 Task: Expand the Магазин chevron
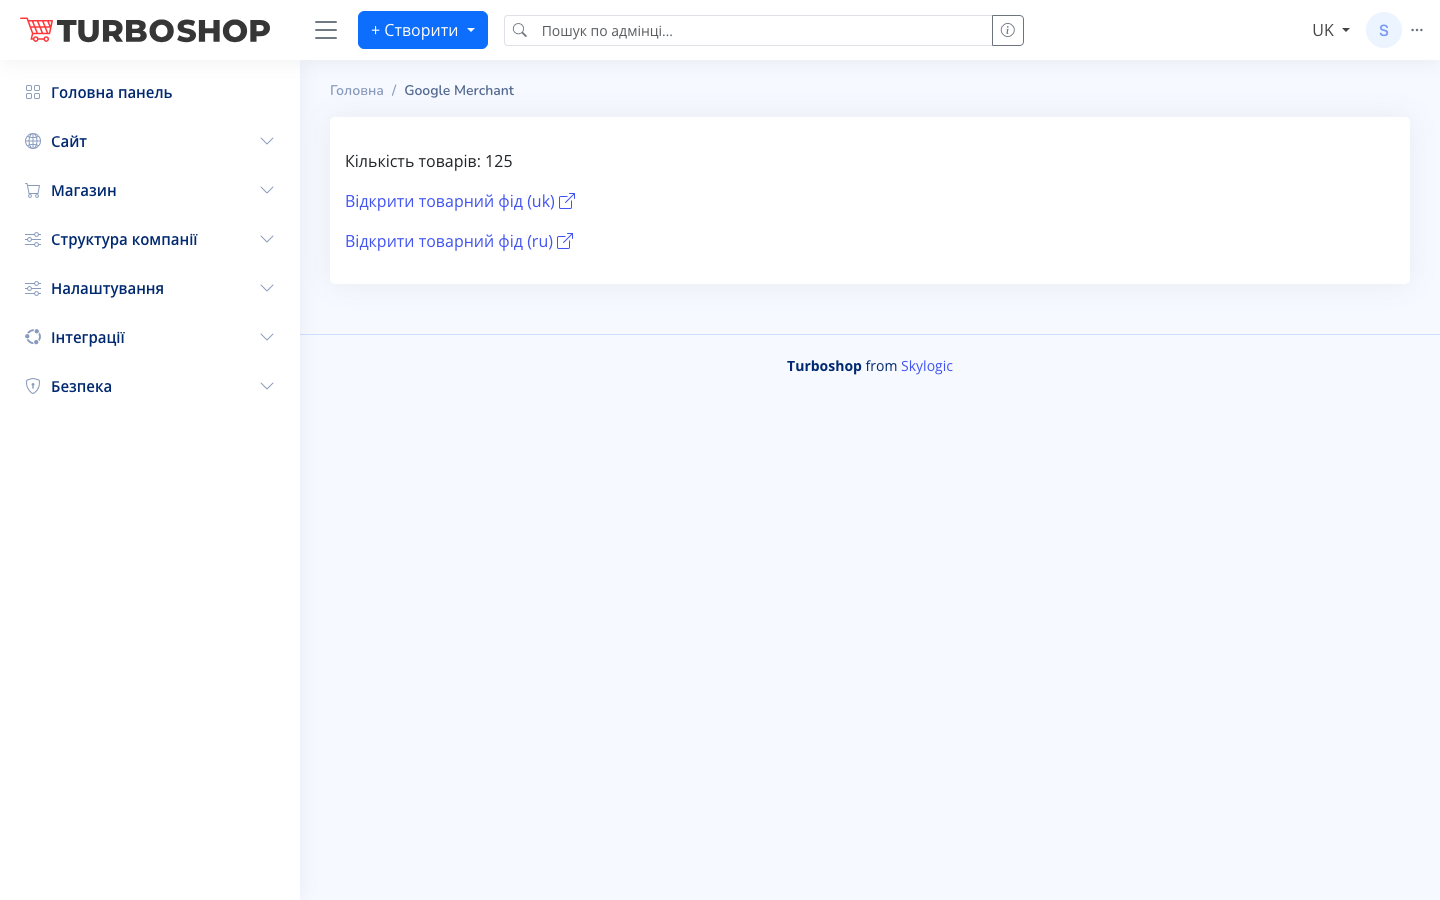point(267,190)
